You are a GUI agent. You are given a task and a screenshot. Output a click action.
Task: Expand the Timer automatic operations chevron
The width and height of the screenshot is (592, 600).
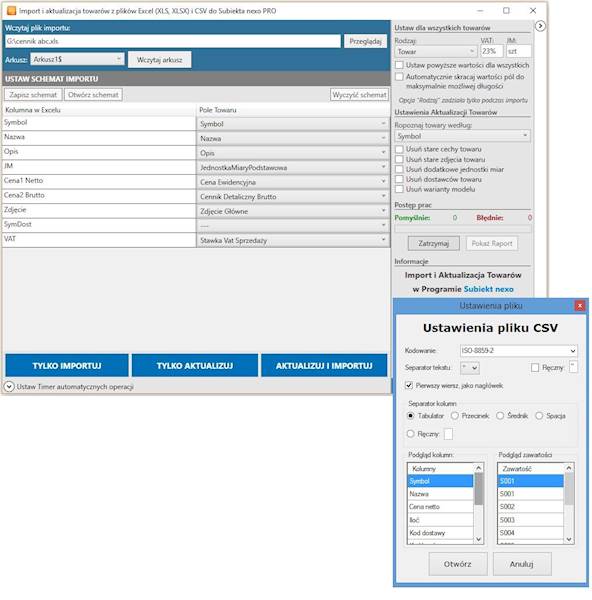[9, 386]
